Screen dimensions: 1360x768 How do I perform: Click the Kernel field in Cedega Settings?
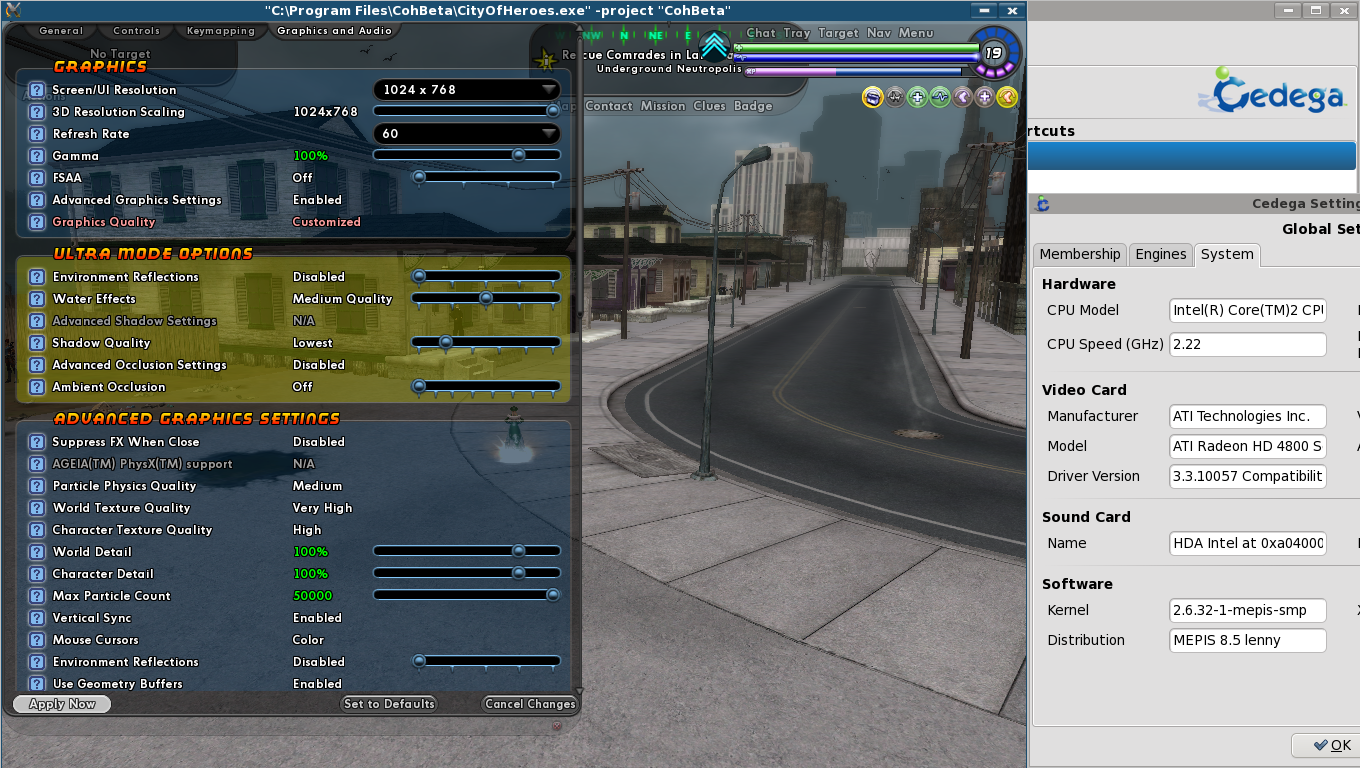click(x=1248, y=610)
